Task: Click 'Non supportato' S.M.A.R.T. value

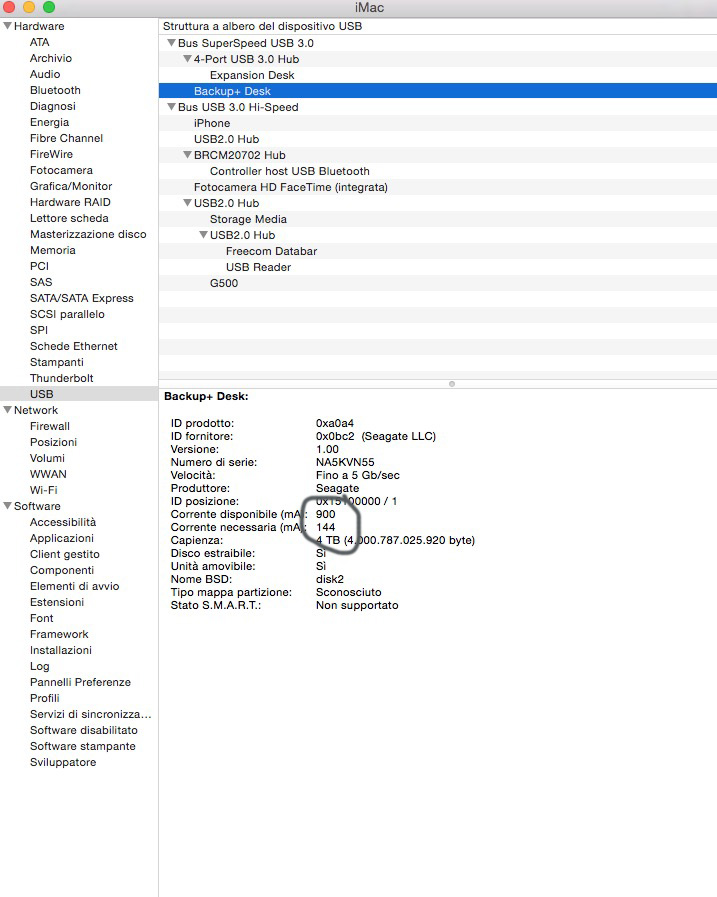Action: click(357, 605)
